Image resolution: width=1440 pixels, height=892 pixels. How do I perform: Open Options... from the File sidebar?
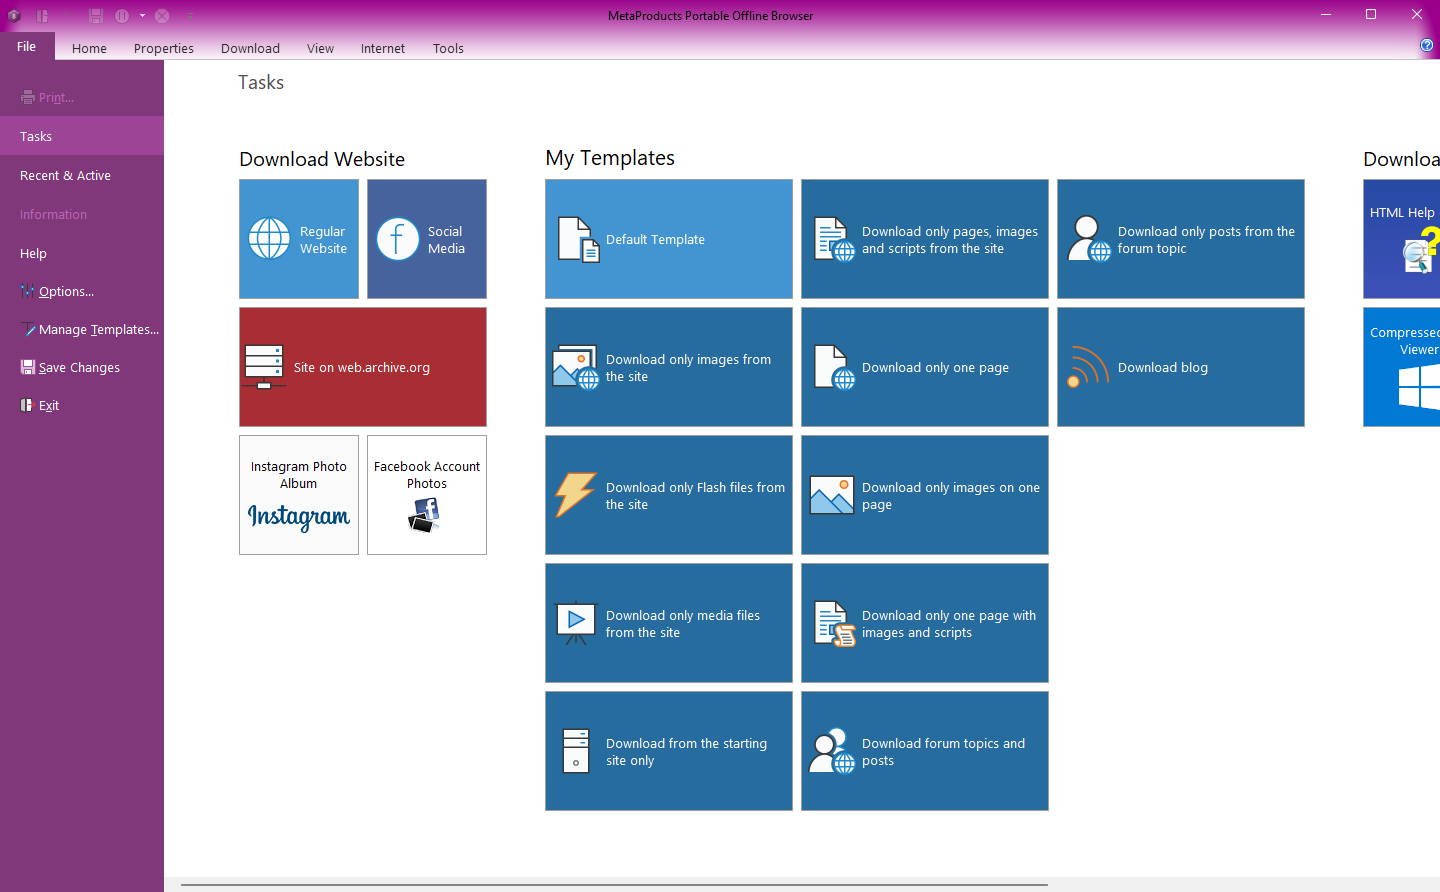click(82, 291)
